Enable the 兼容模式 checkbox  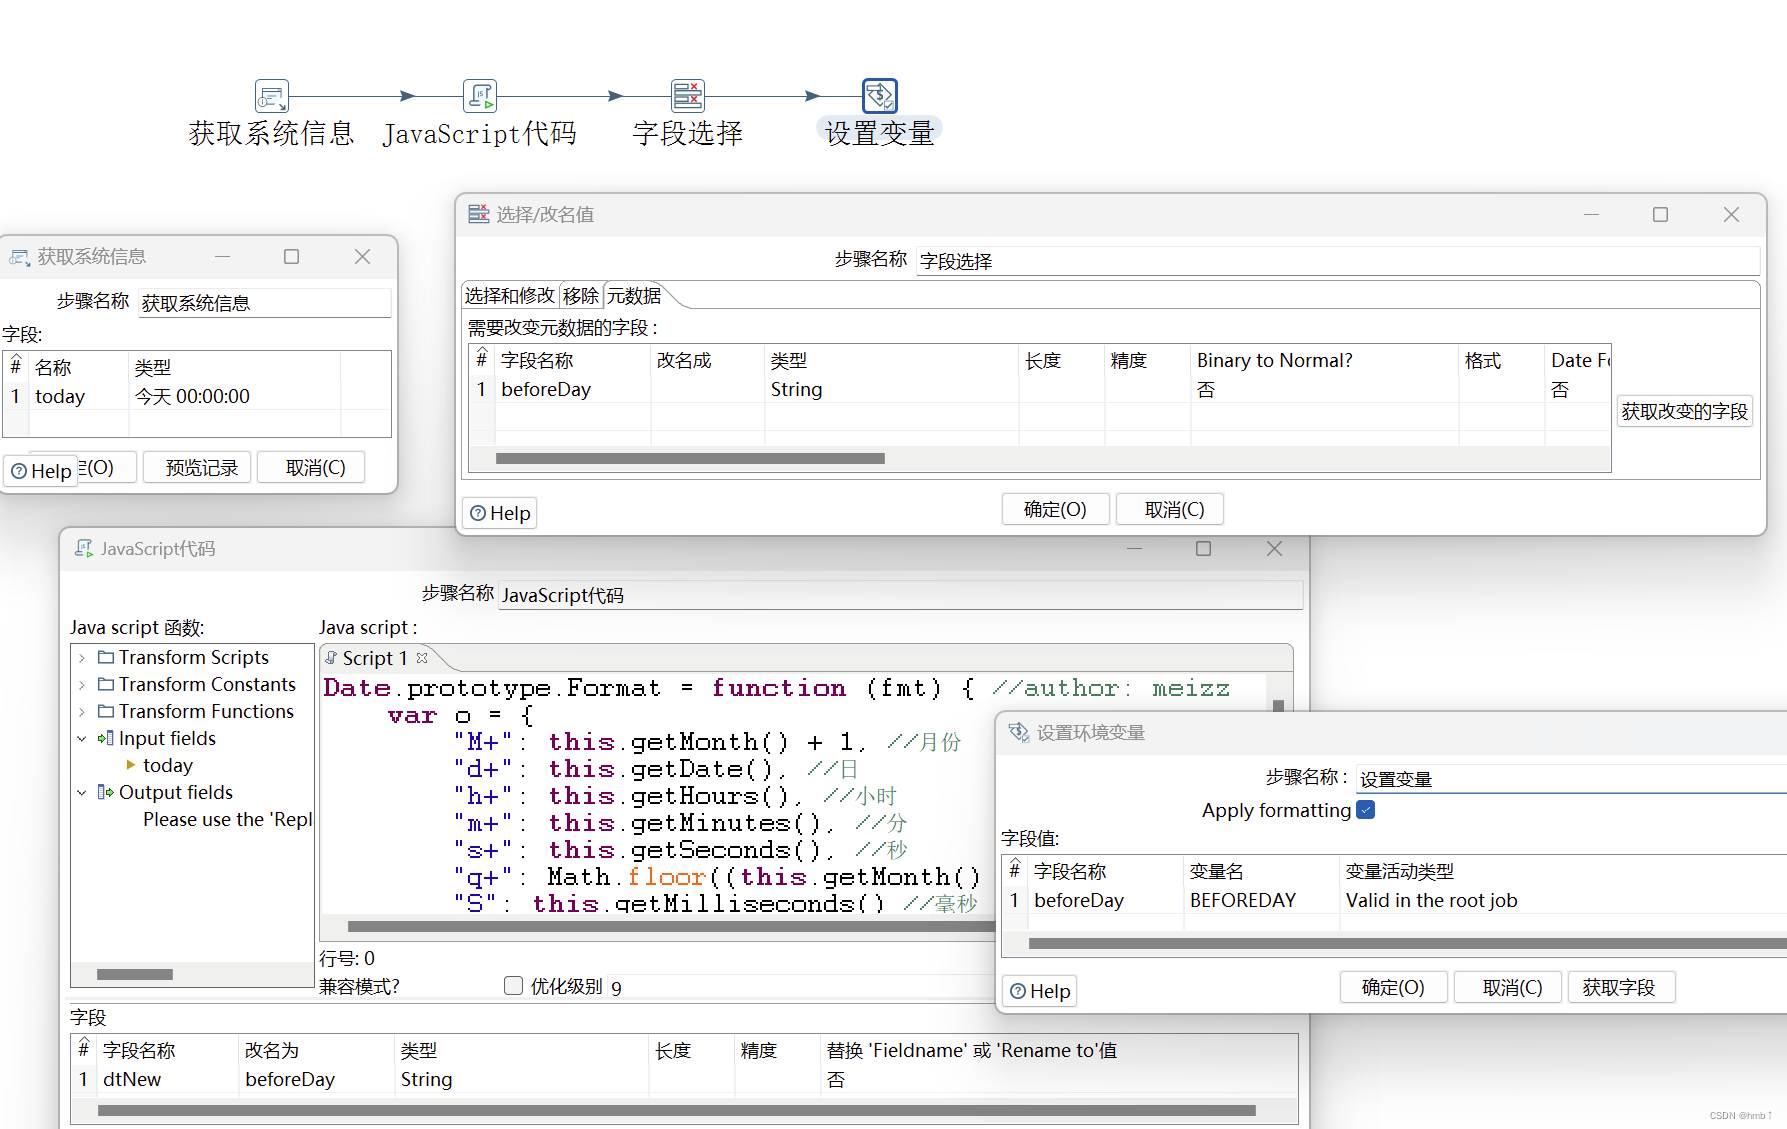(x=513, y=986)
